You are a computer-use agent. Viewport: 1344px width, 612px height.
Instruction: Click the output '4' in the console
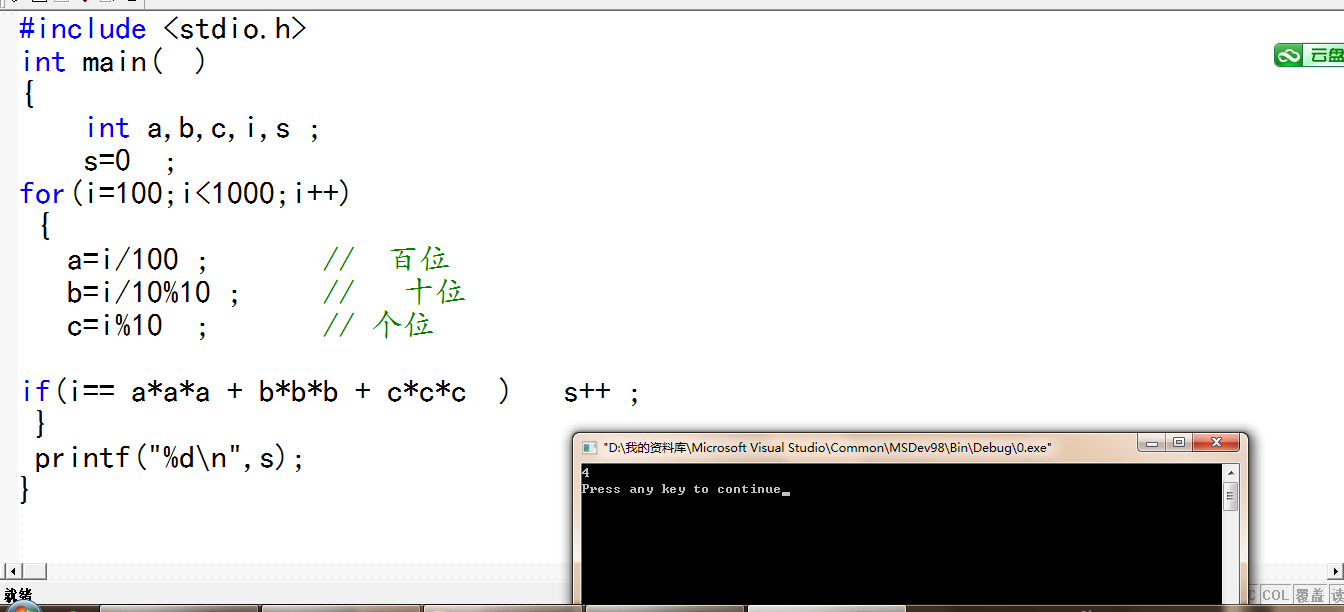(585, 472)
